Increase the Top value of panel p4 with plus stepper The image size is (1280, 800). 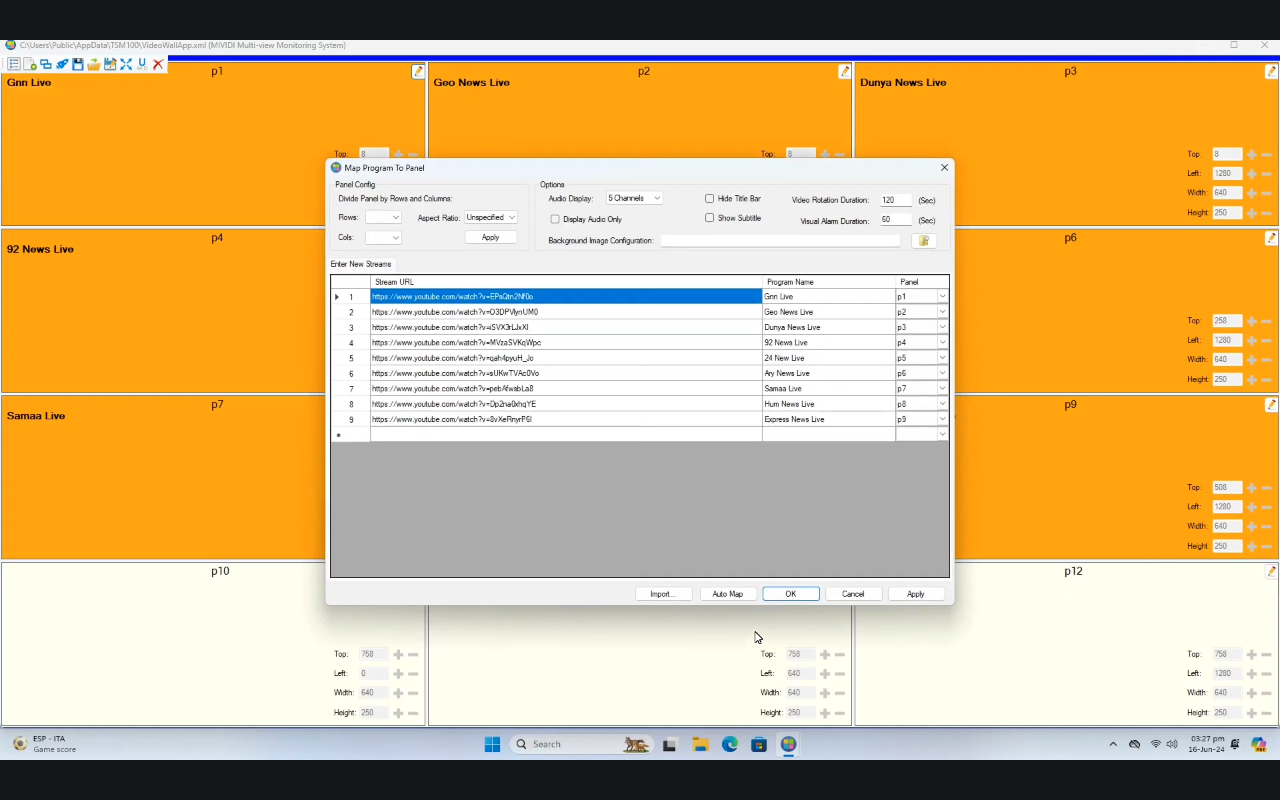(x=399, y=320)
